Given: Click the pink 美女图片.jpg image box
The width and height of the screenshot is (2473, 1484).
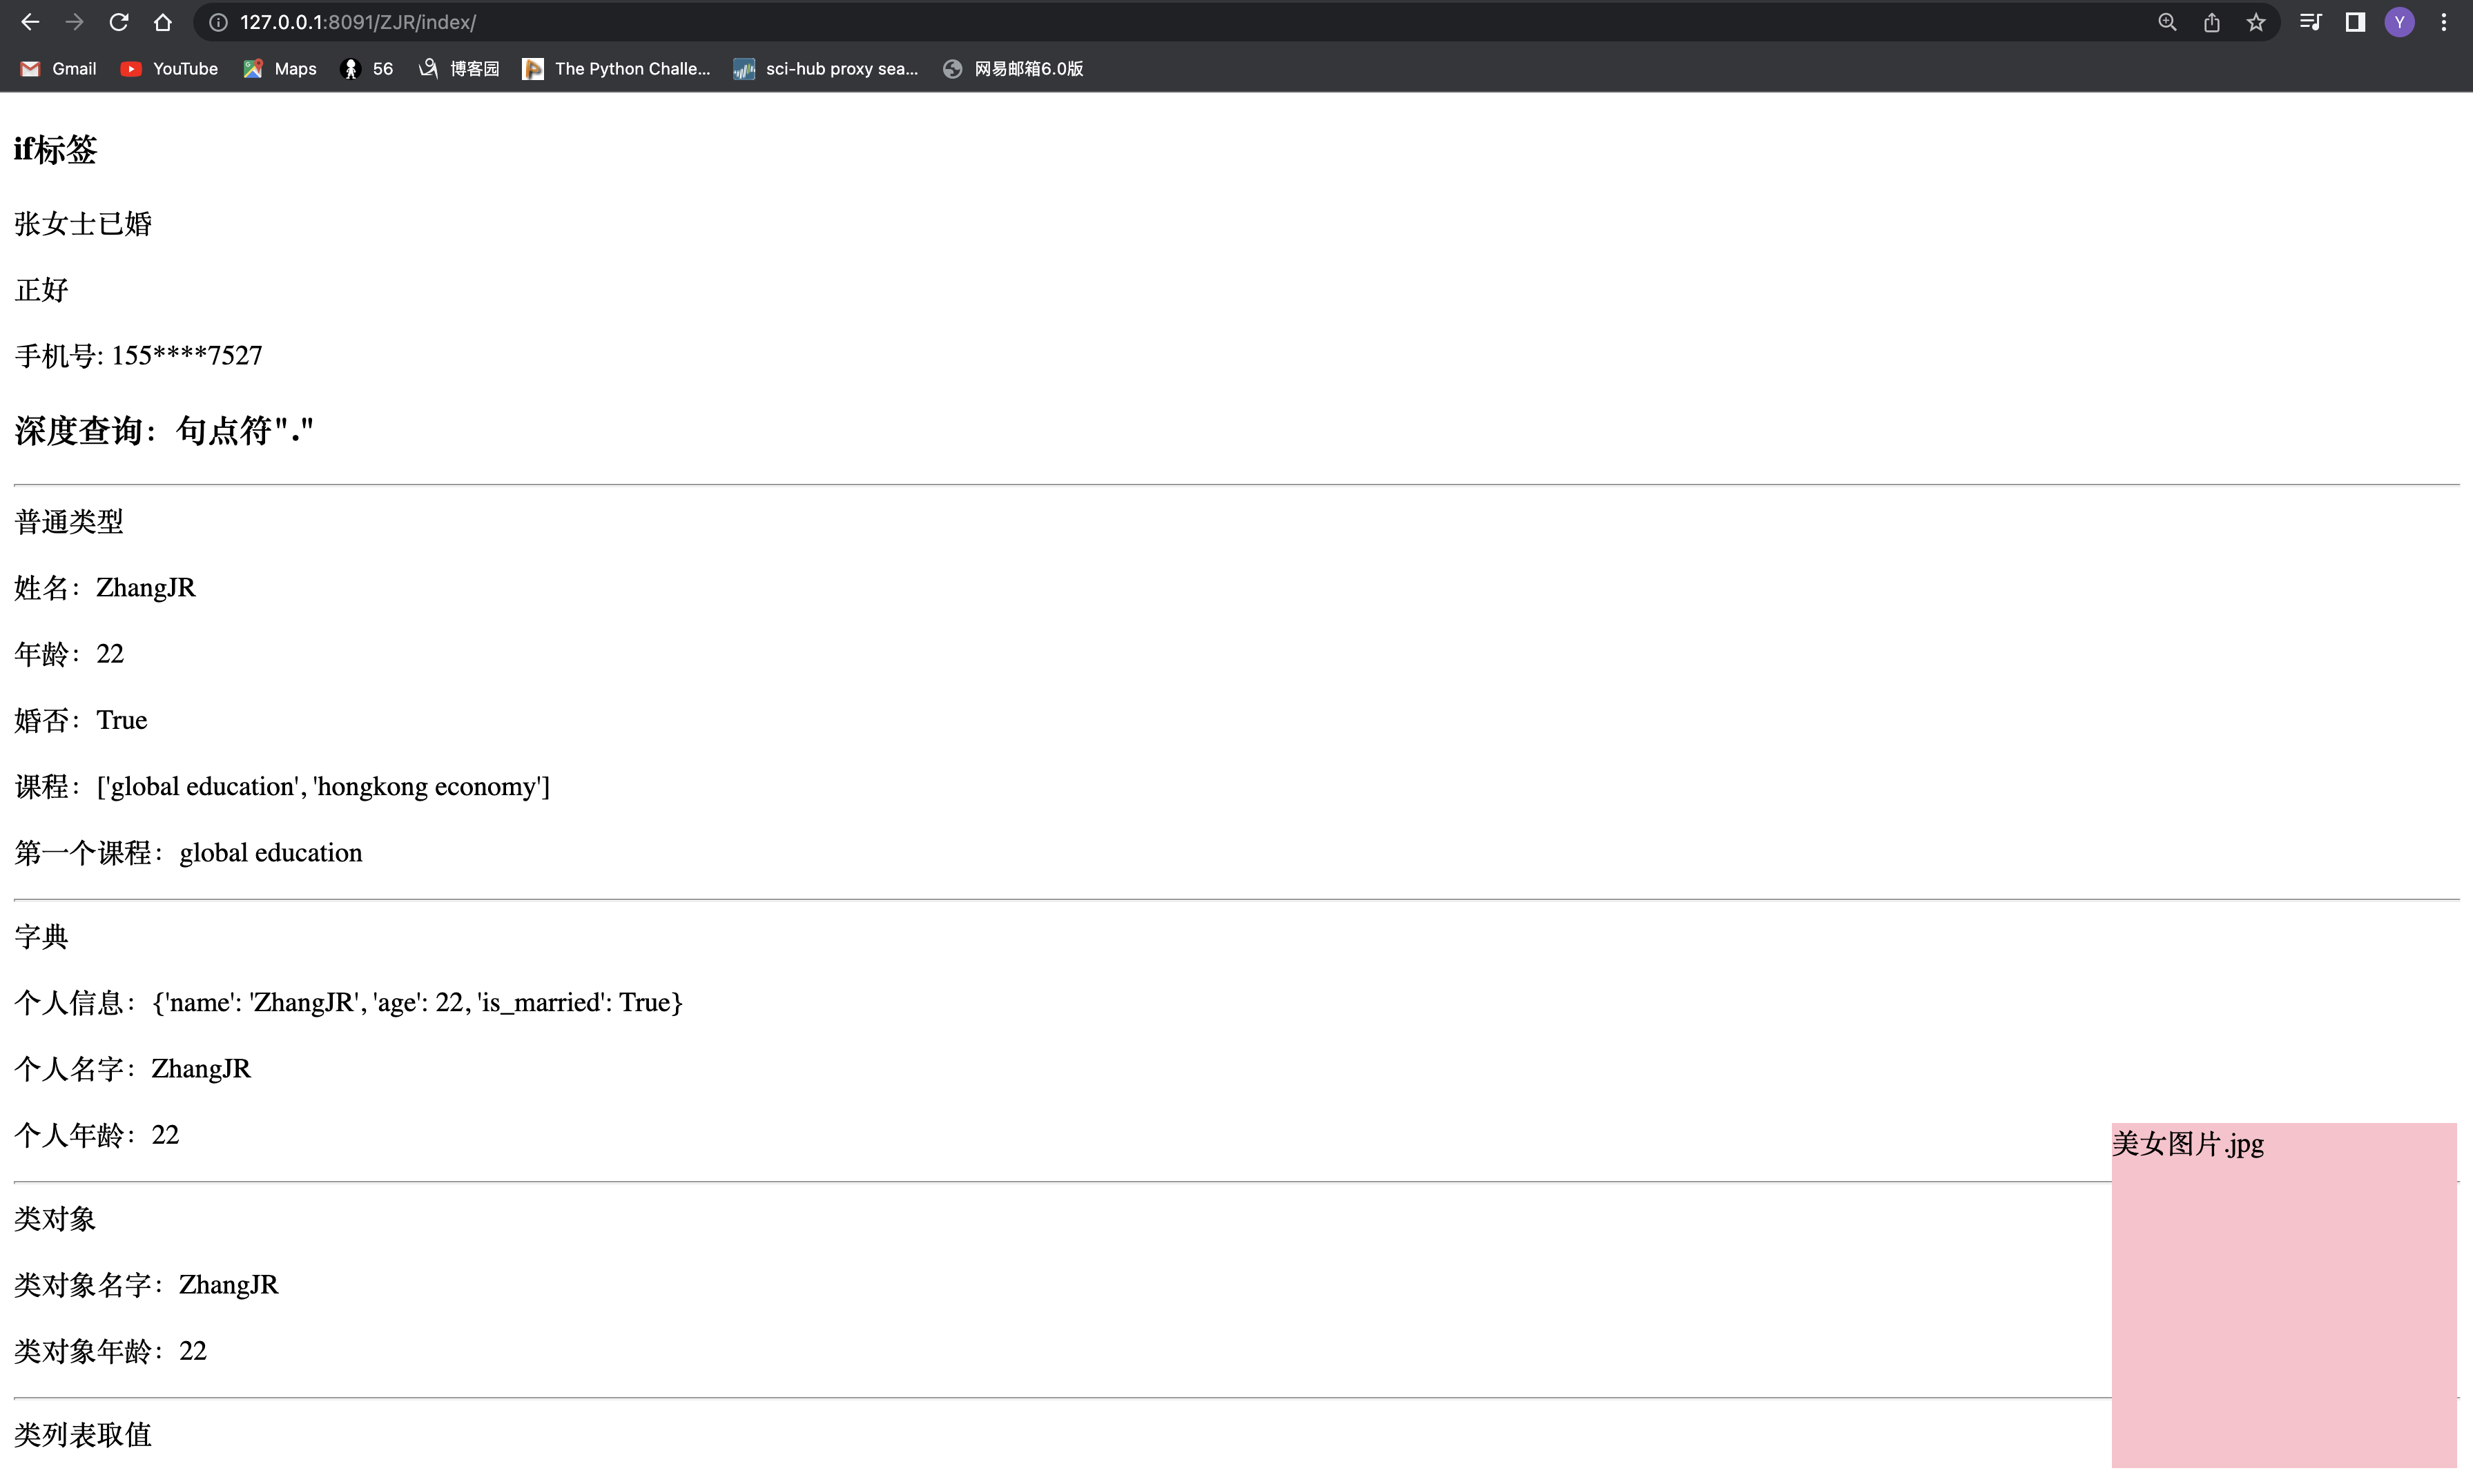Looking at the screenshot, I should [x=2284, y=1295].
